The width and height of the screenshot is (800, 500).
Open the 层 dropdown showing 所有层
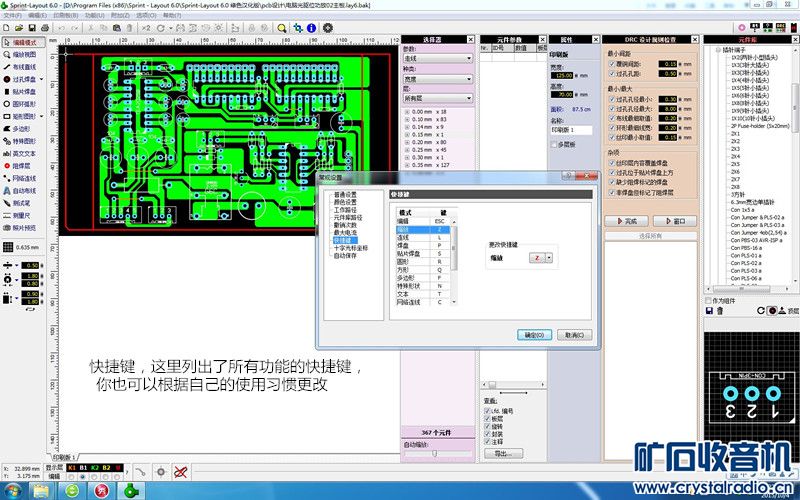[x=437, y=98]
